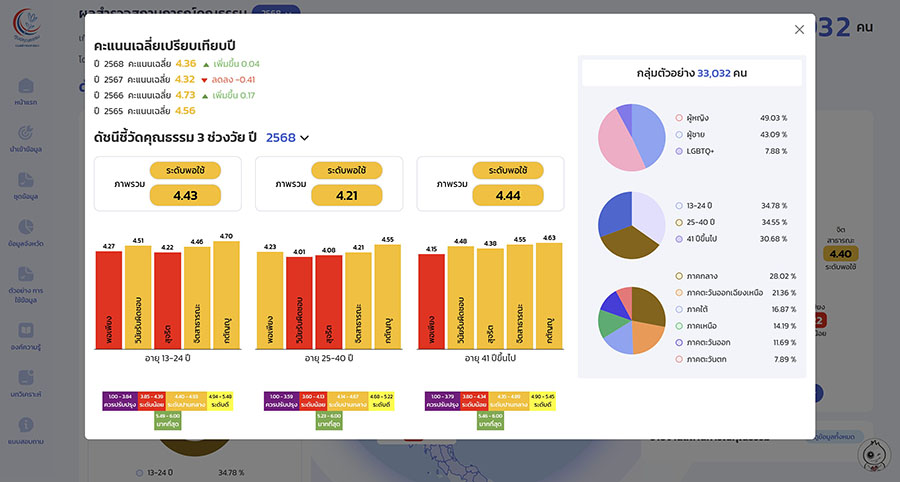
Task: Toggle the 25-40 ปี legend marker
Action: click(679, 221)
